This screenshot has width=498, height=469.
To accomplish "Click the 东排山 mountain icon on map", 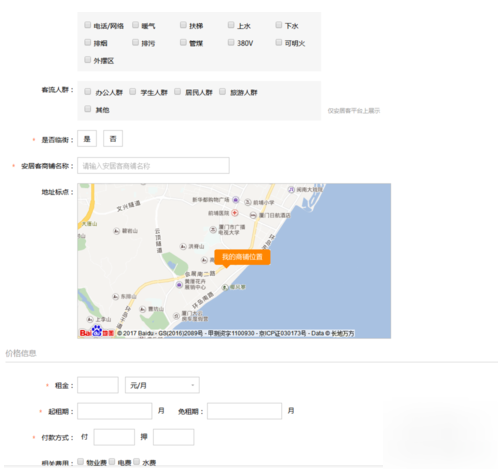I will pyautogui.click(x=115, y=296).
